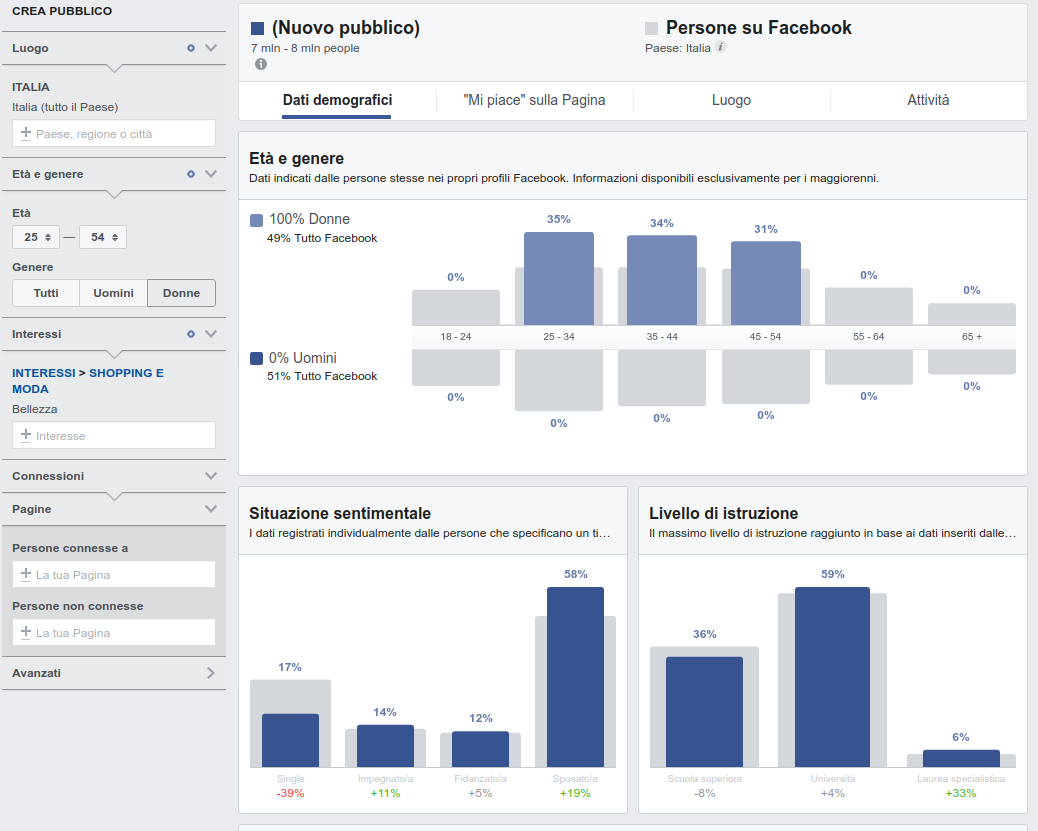Click the Bellezza interest entry
1038x831 pixels.
34,409
